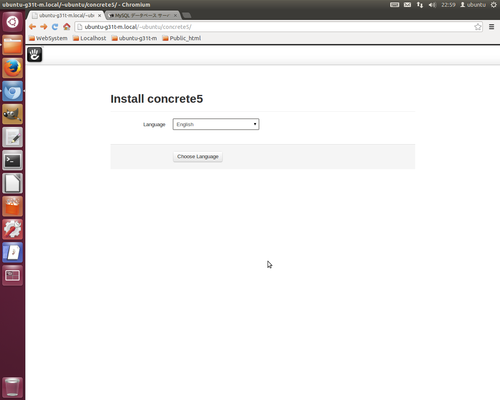
Task: Open the blue document app in launcher
Action: point(13,252)
